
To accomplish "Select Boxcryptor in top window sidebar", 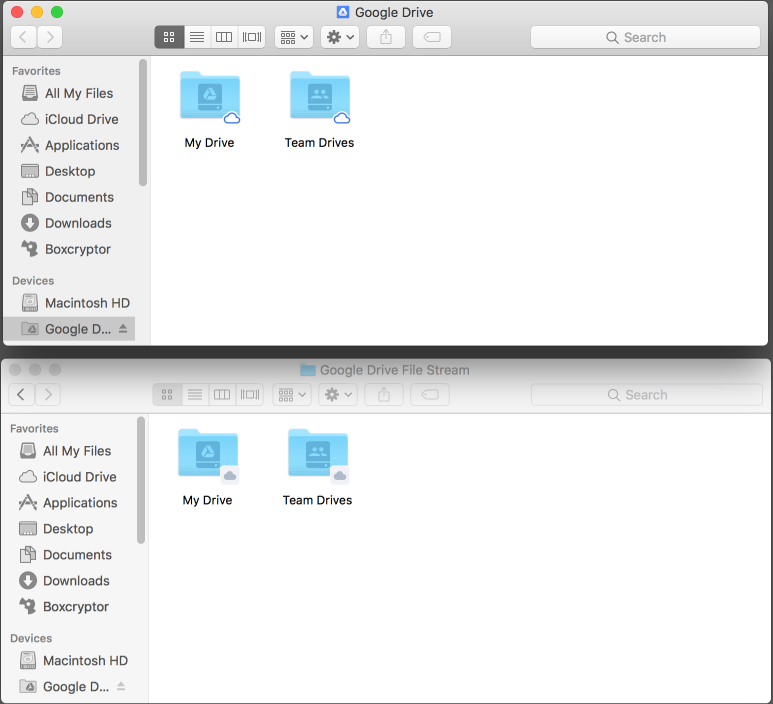I will pos(69,249).
